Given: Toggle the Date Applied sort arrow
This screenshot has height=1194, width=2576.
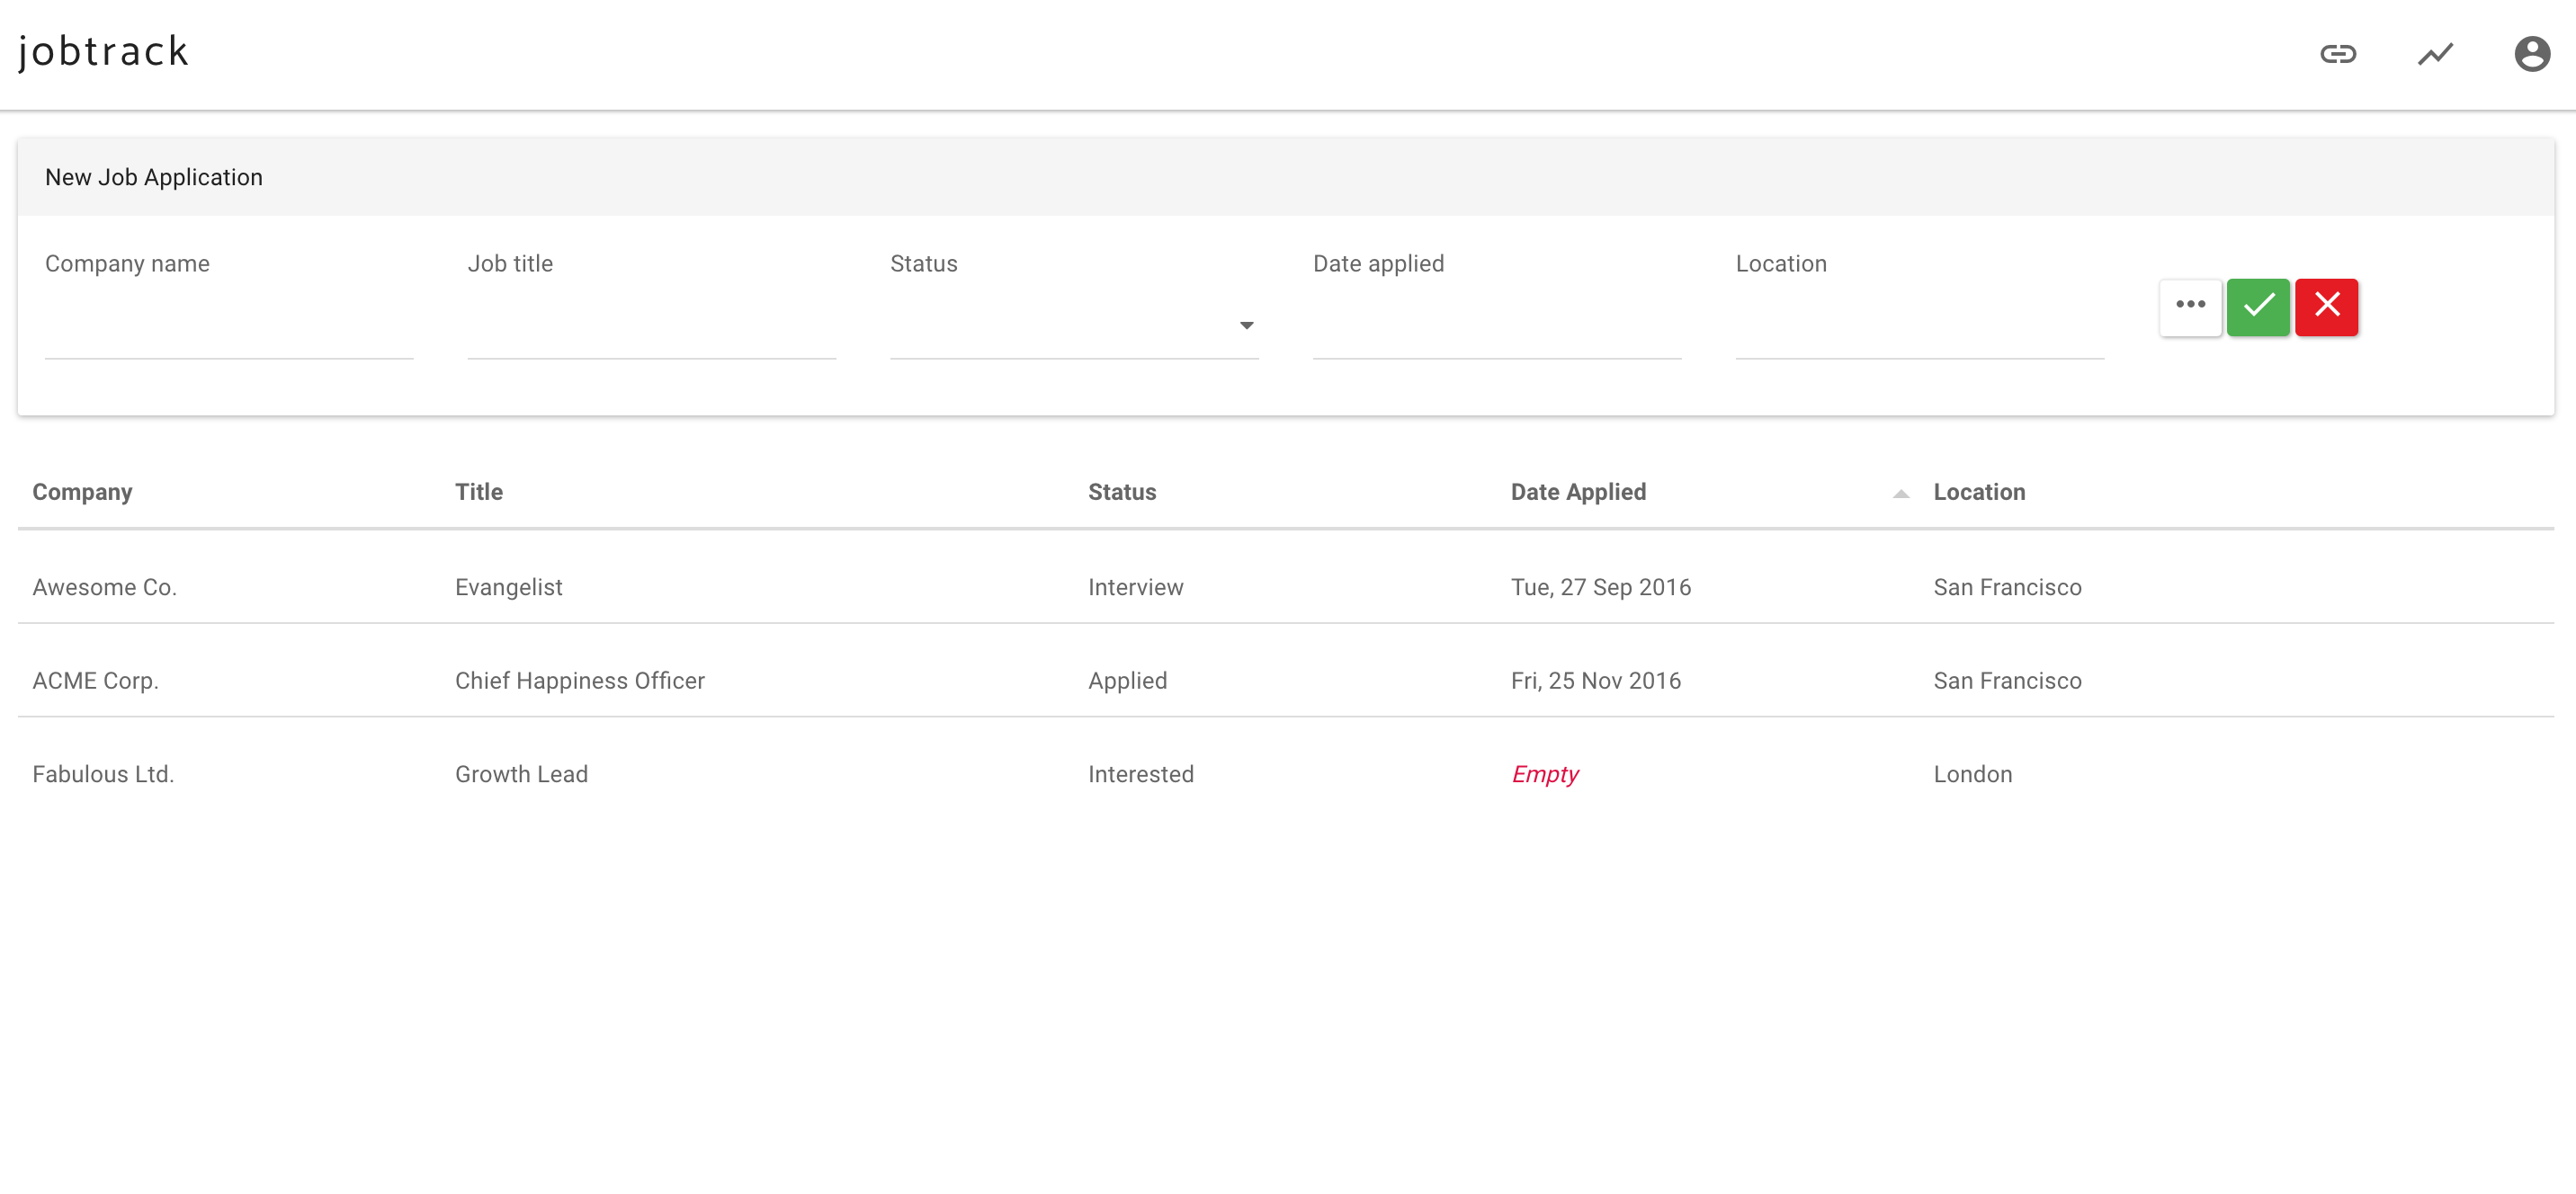Looking at the screenshot, I should click(x=1900, y=494).
